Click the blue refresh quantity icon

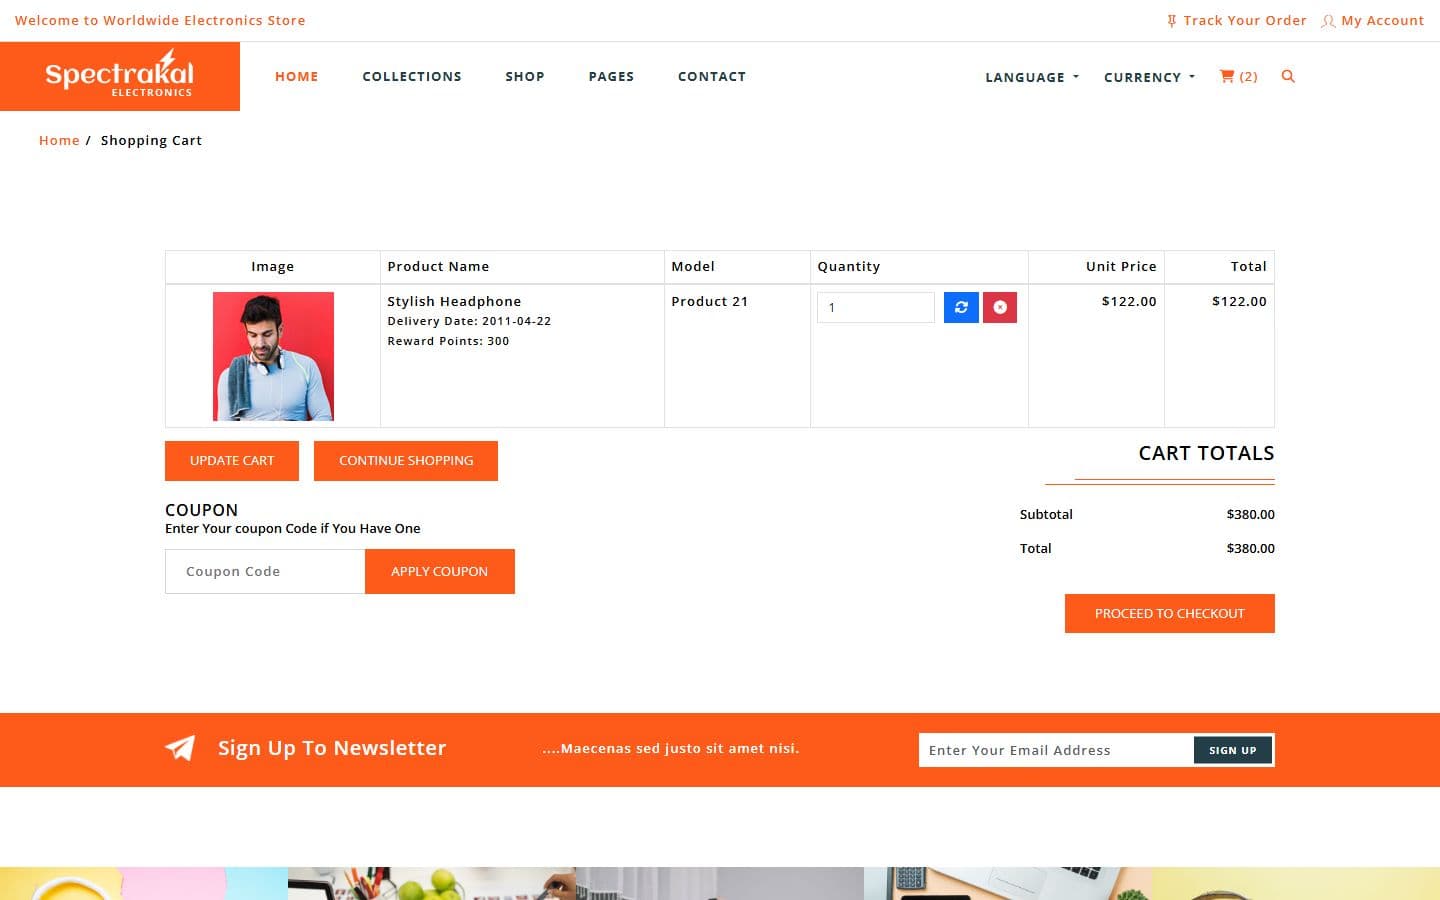pos(961,307)
